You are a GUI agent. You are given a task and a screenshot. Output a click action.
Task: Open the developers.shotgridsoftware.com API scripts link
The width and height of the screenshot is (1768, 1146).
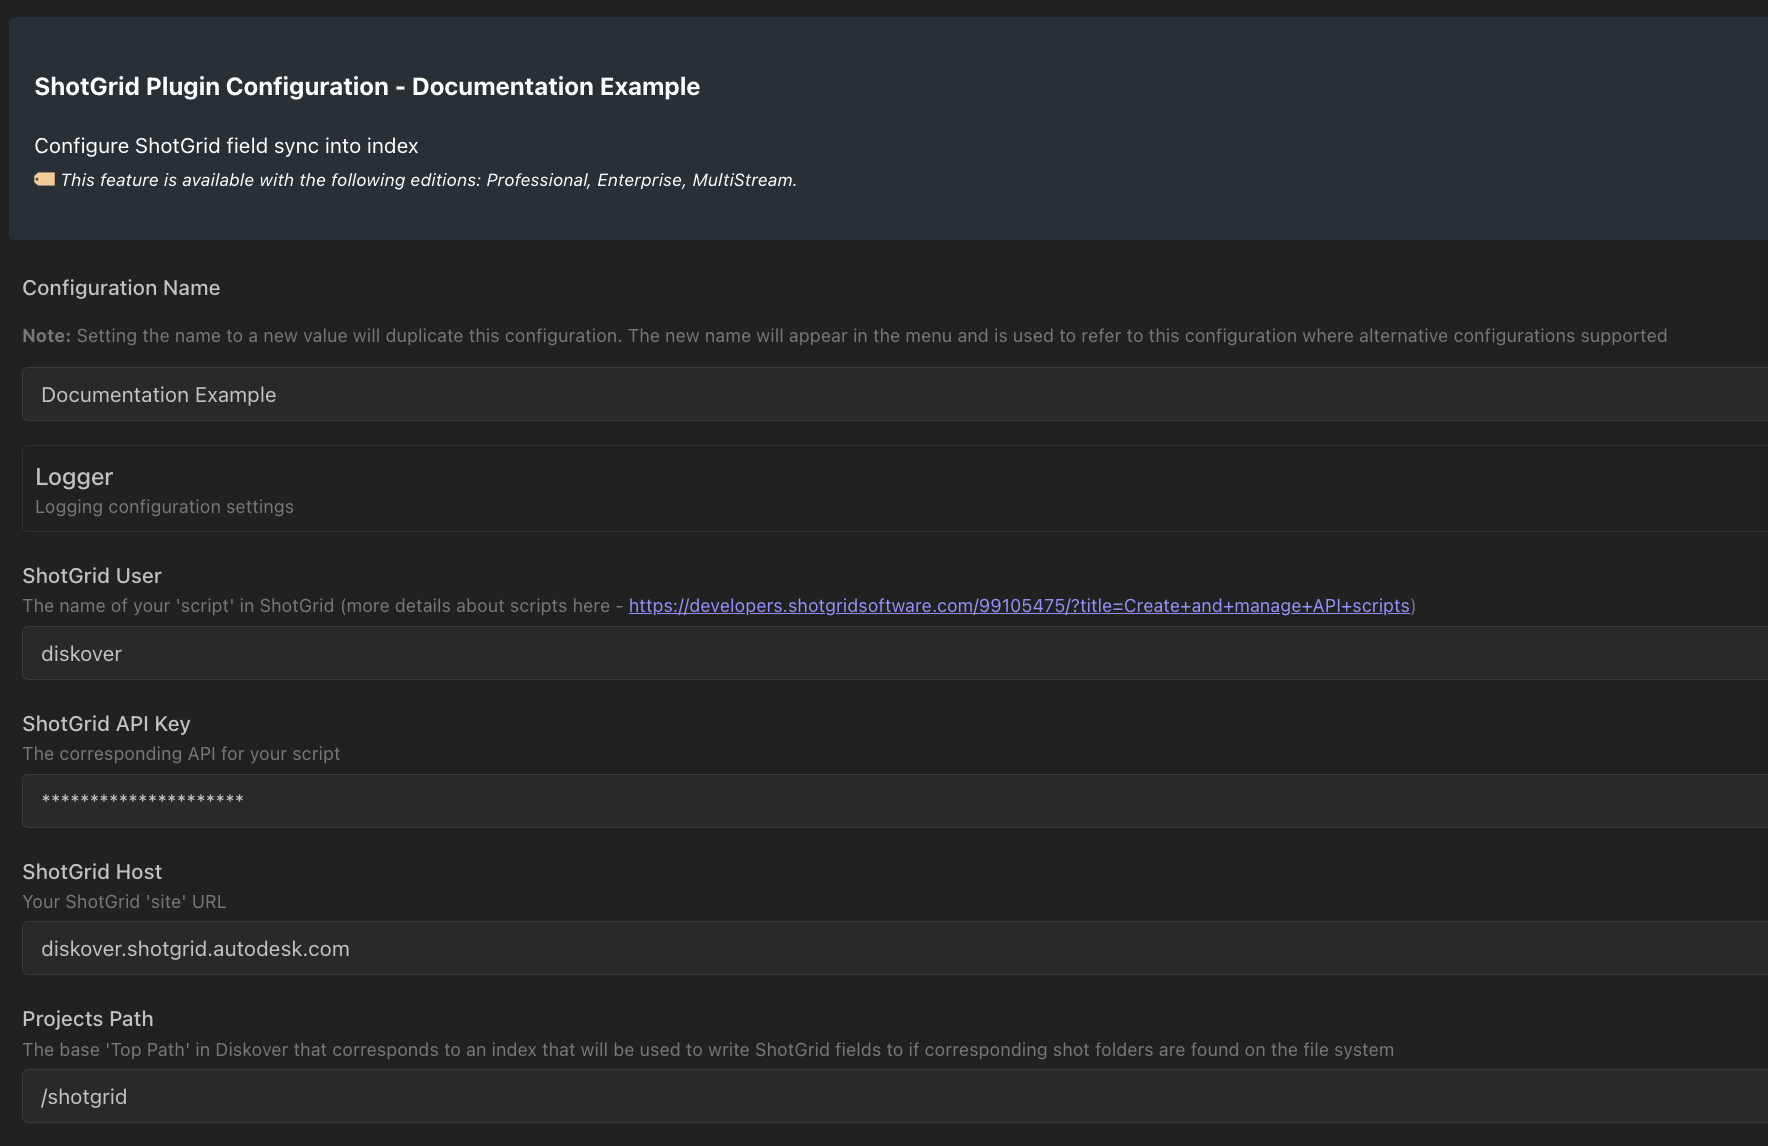click(x=1019, y=606)
